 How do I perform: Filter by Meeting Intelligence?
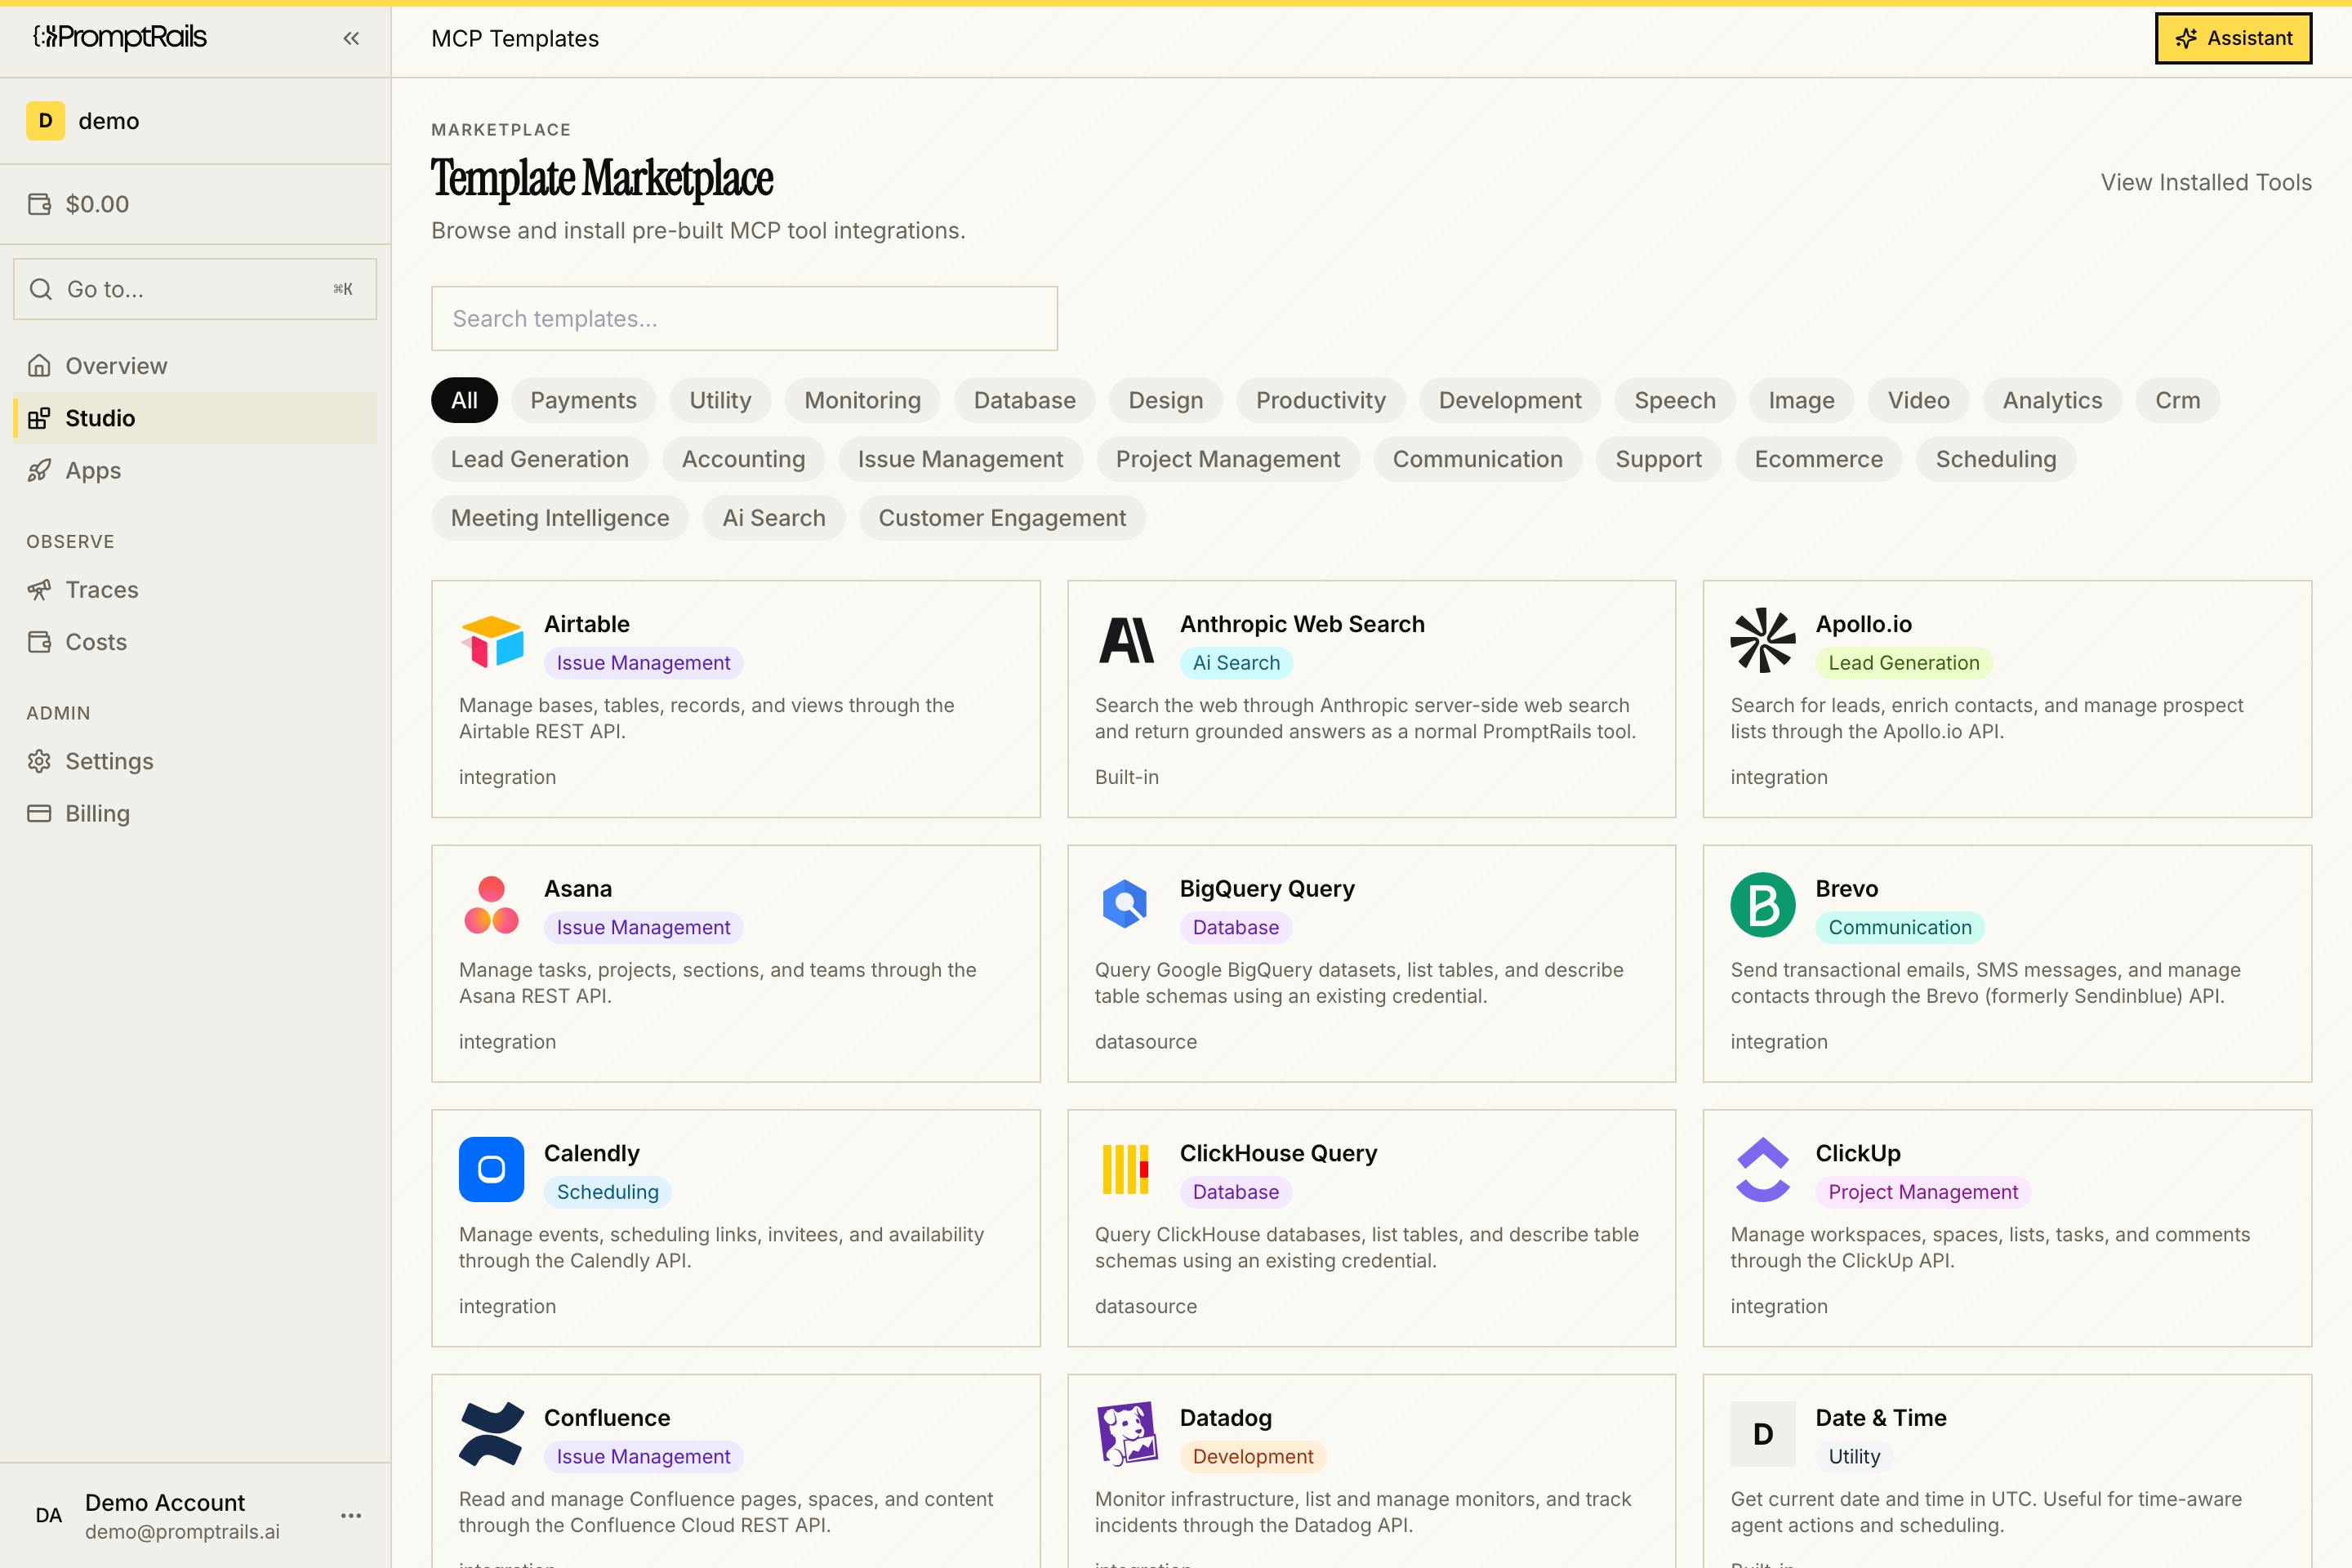point(559,518)
